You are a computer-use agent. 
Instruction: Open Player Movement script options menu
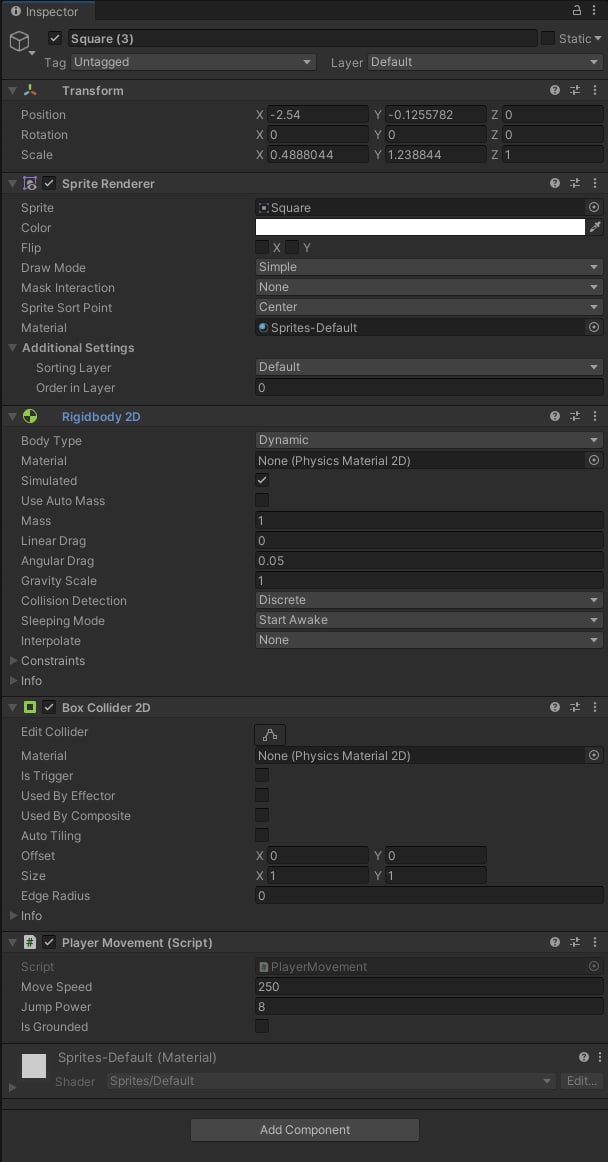(595, 943)
